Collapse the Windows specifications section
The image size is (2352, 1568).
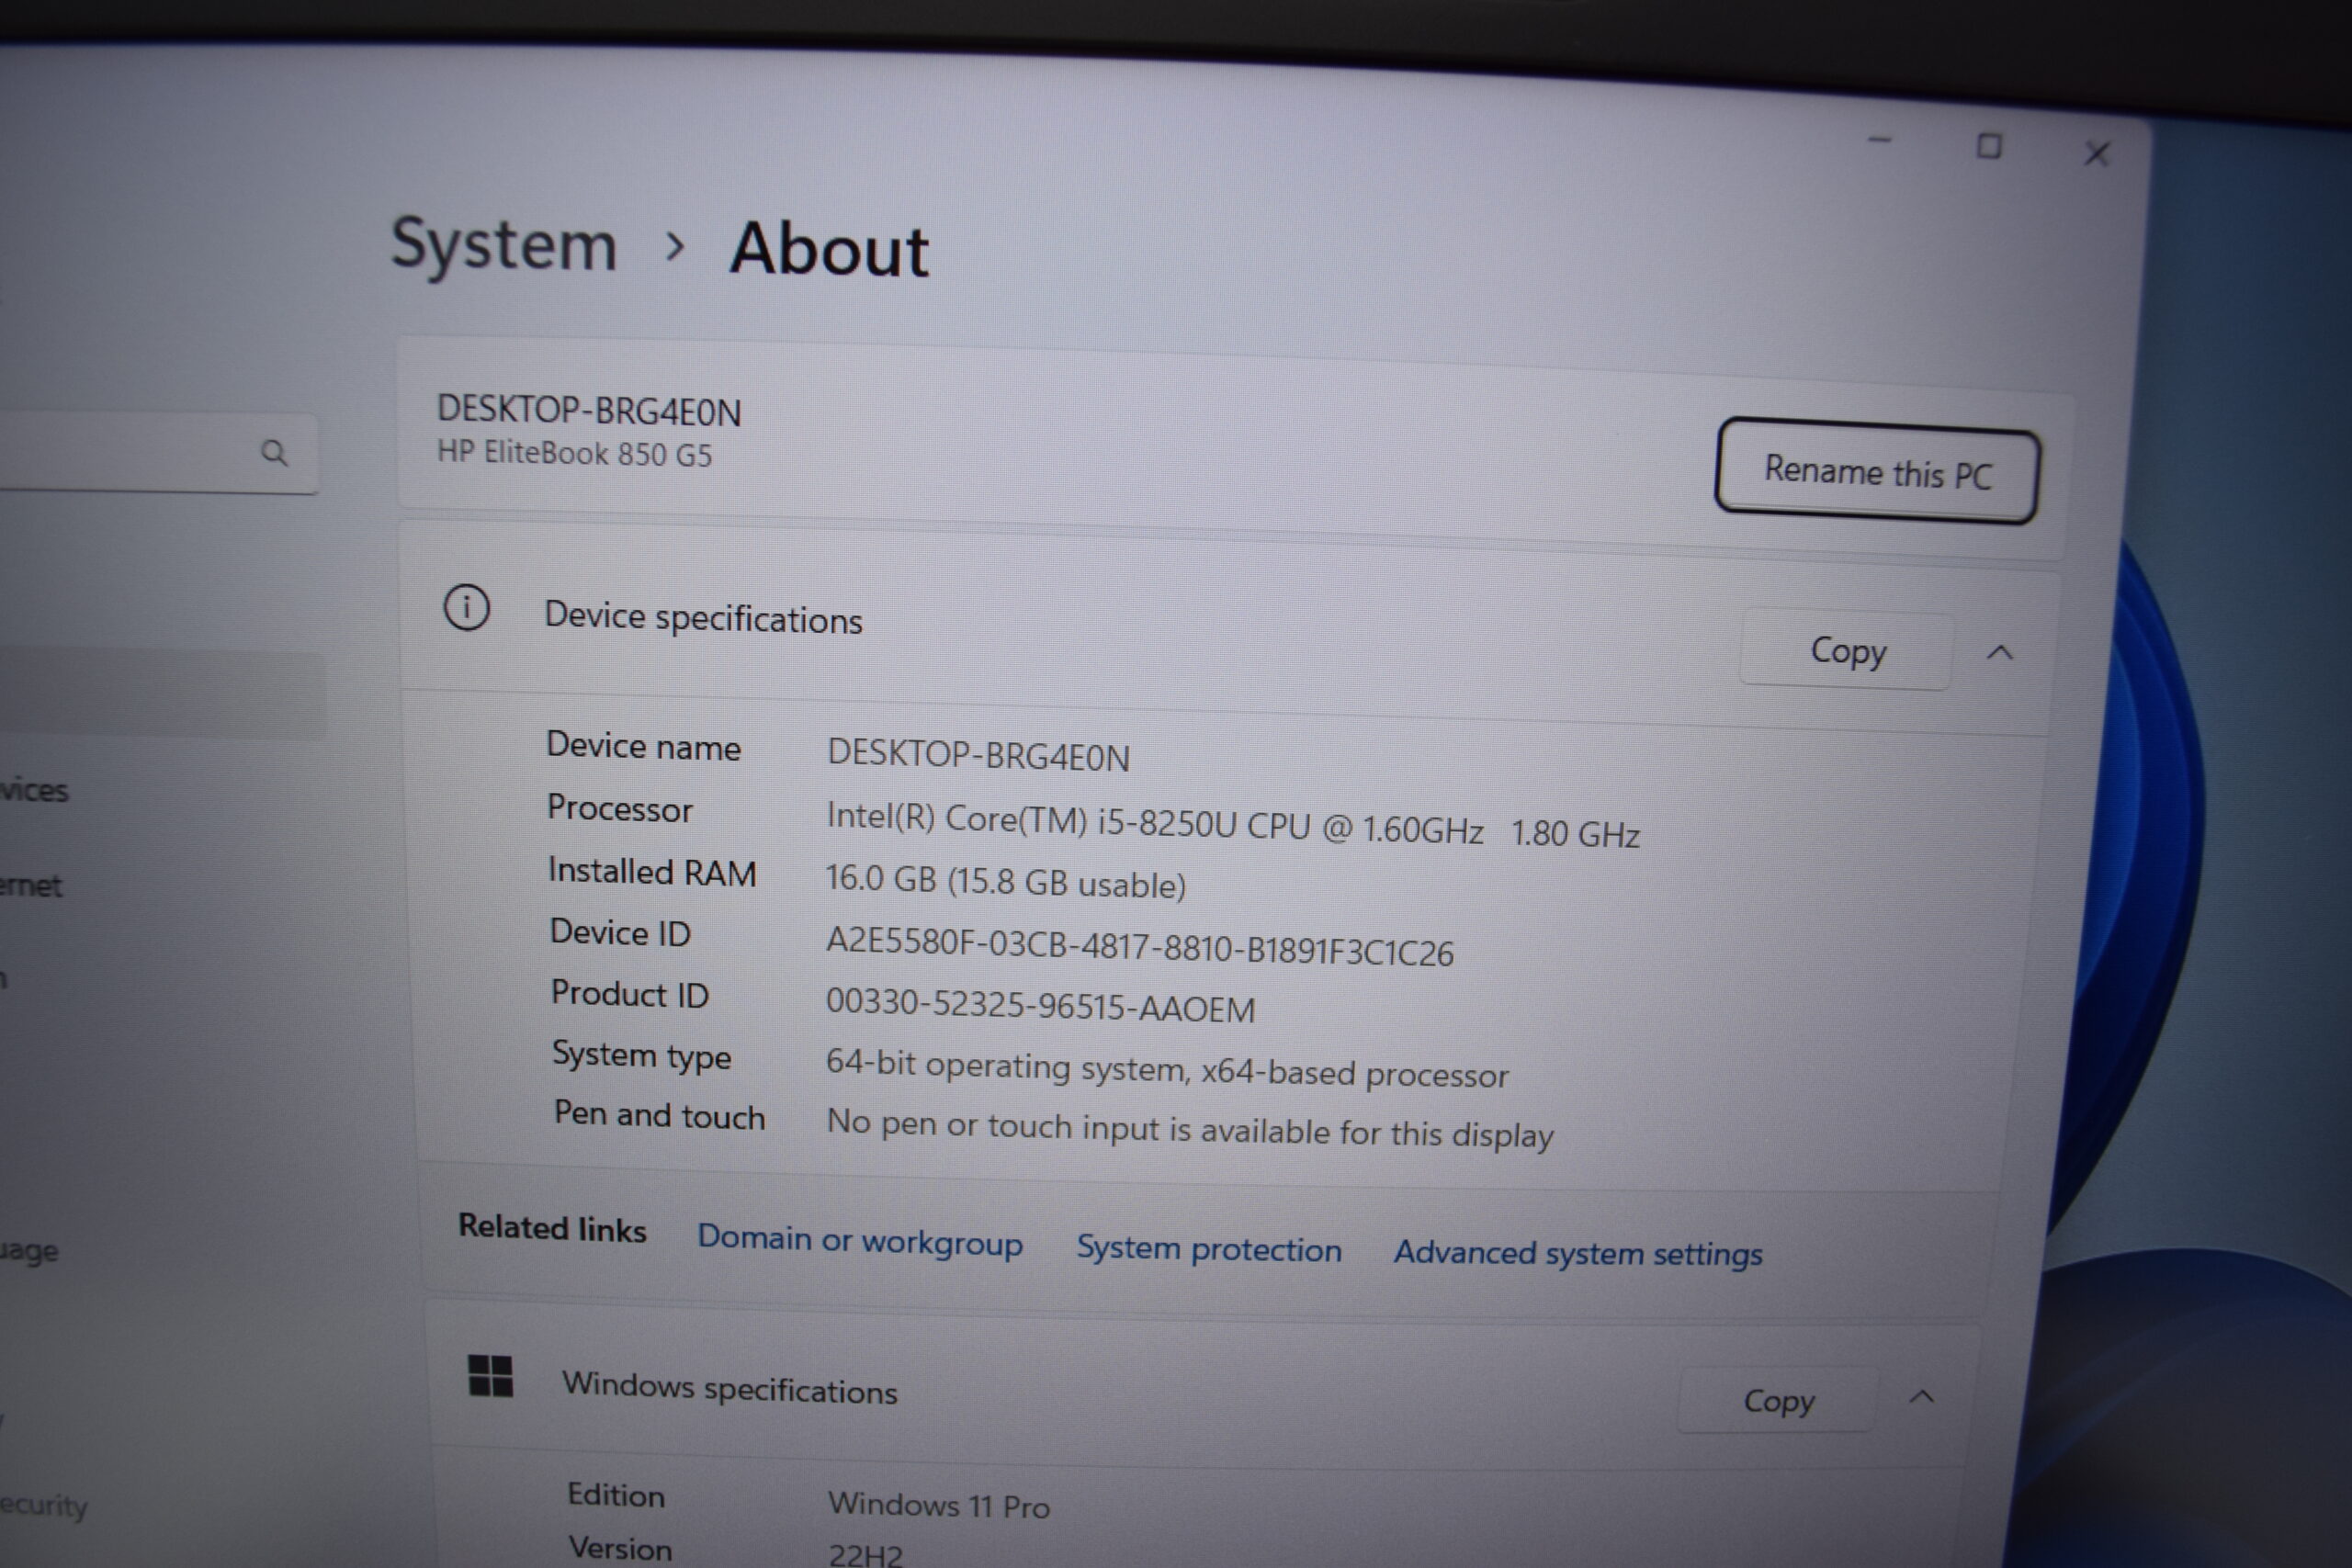[x=1922, y=1397]
